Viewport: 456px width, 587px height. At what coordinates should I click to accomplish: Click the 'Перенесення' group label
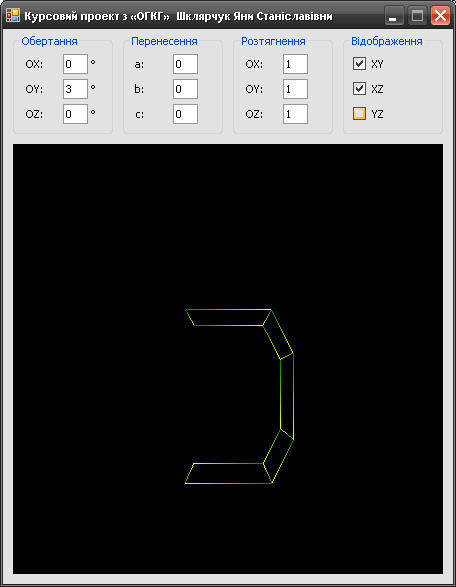tap(164, 41)
